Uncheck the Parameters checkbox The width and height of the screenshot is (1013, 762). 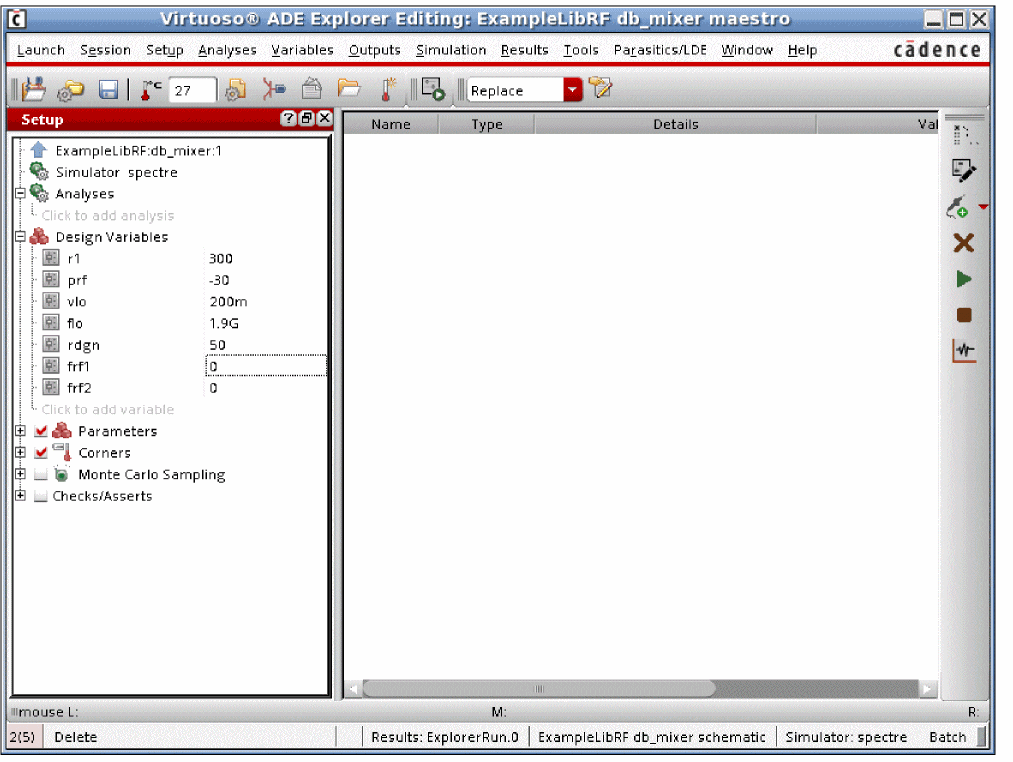[x=41, y=432]
